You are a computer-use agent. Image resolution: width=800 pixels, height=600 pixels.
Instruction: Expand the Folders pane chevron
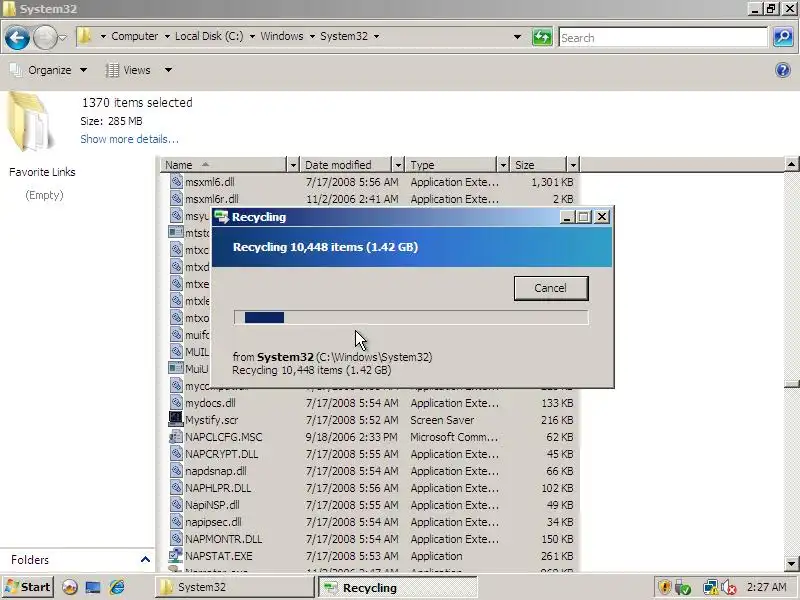coord(145,560)
